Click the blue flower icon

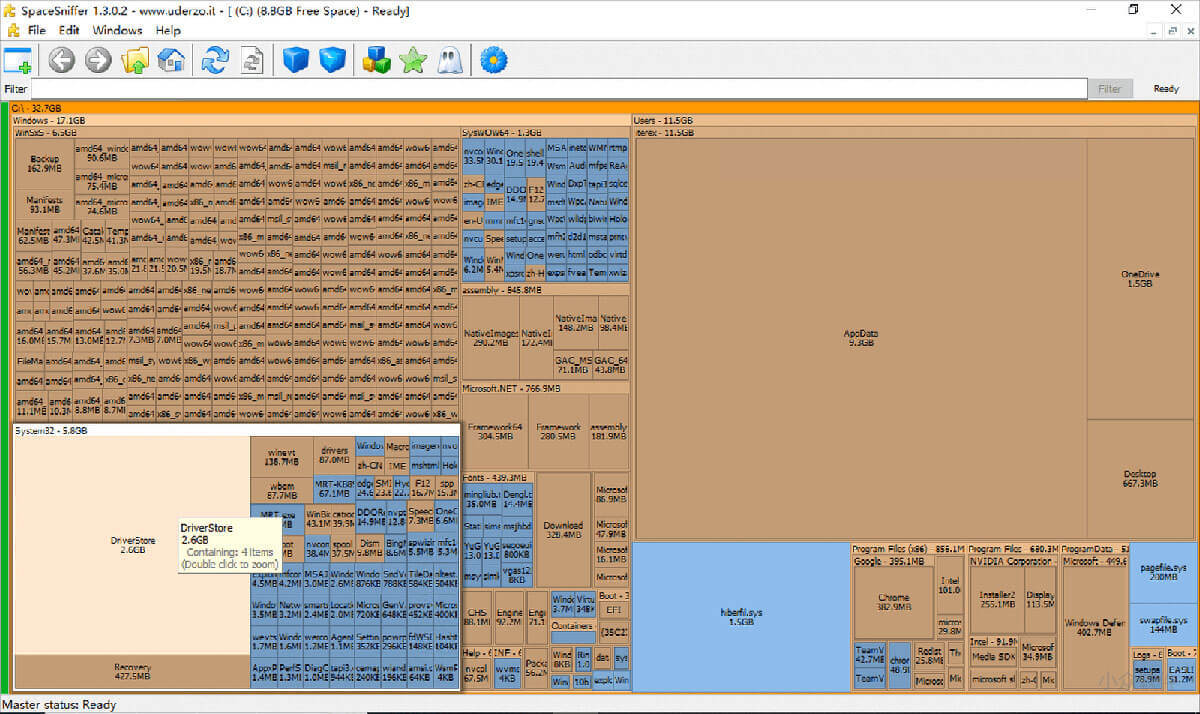493,61
